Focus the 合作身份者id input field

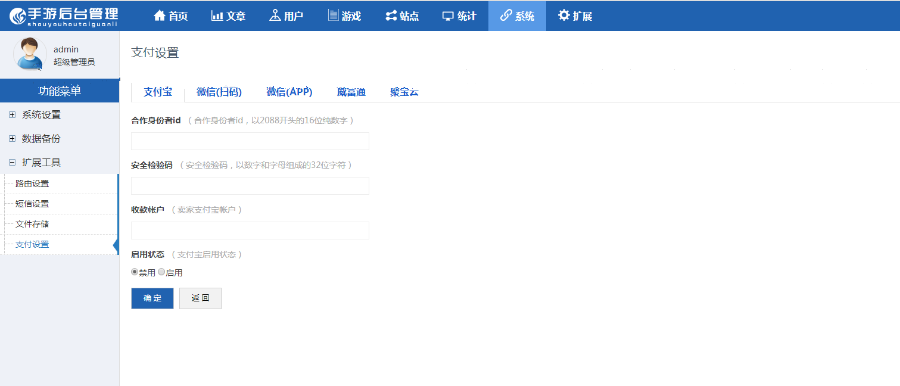click(x=250, y=141)
